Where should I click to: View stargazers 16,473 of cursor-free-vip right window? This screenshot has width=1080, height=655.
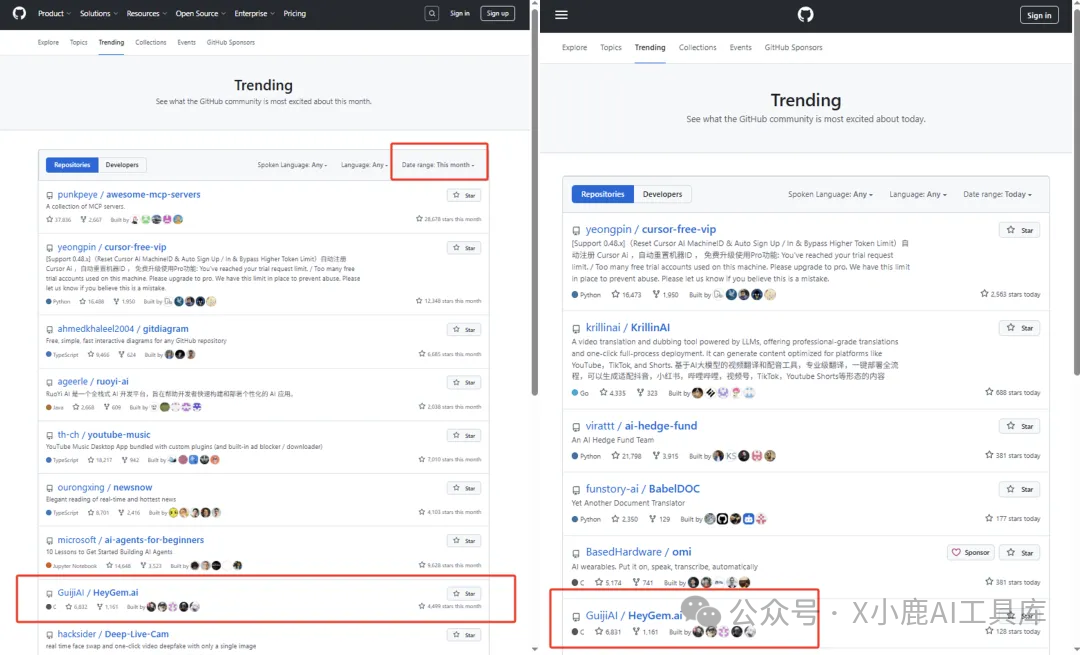click(626, 295)
